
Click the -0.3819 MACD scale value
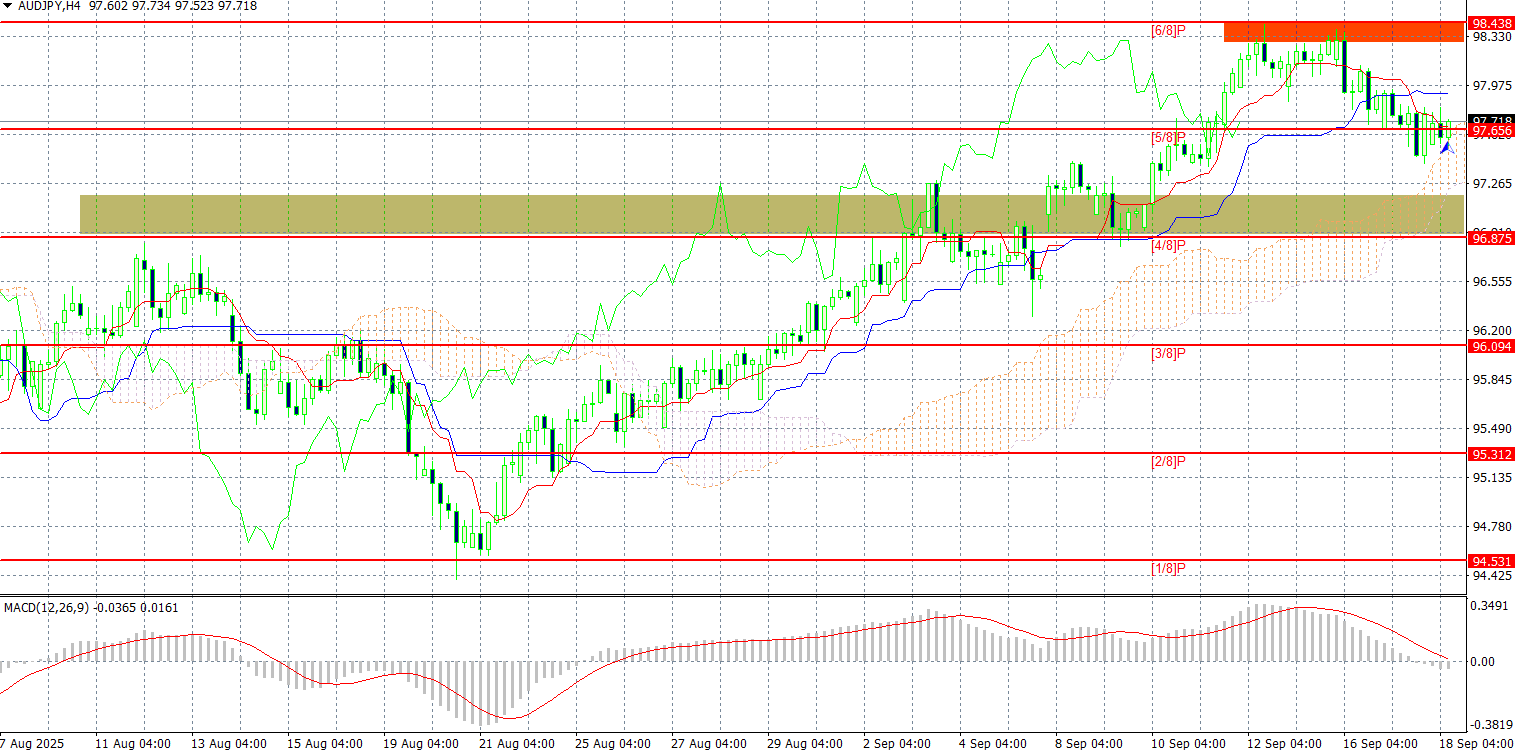click(x=1489, y=725)
